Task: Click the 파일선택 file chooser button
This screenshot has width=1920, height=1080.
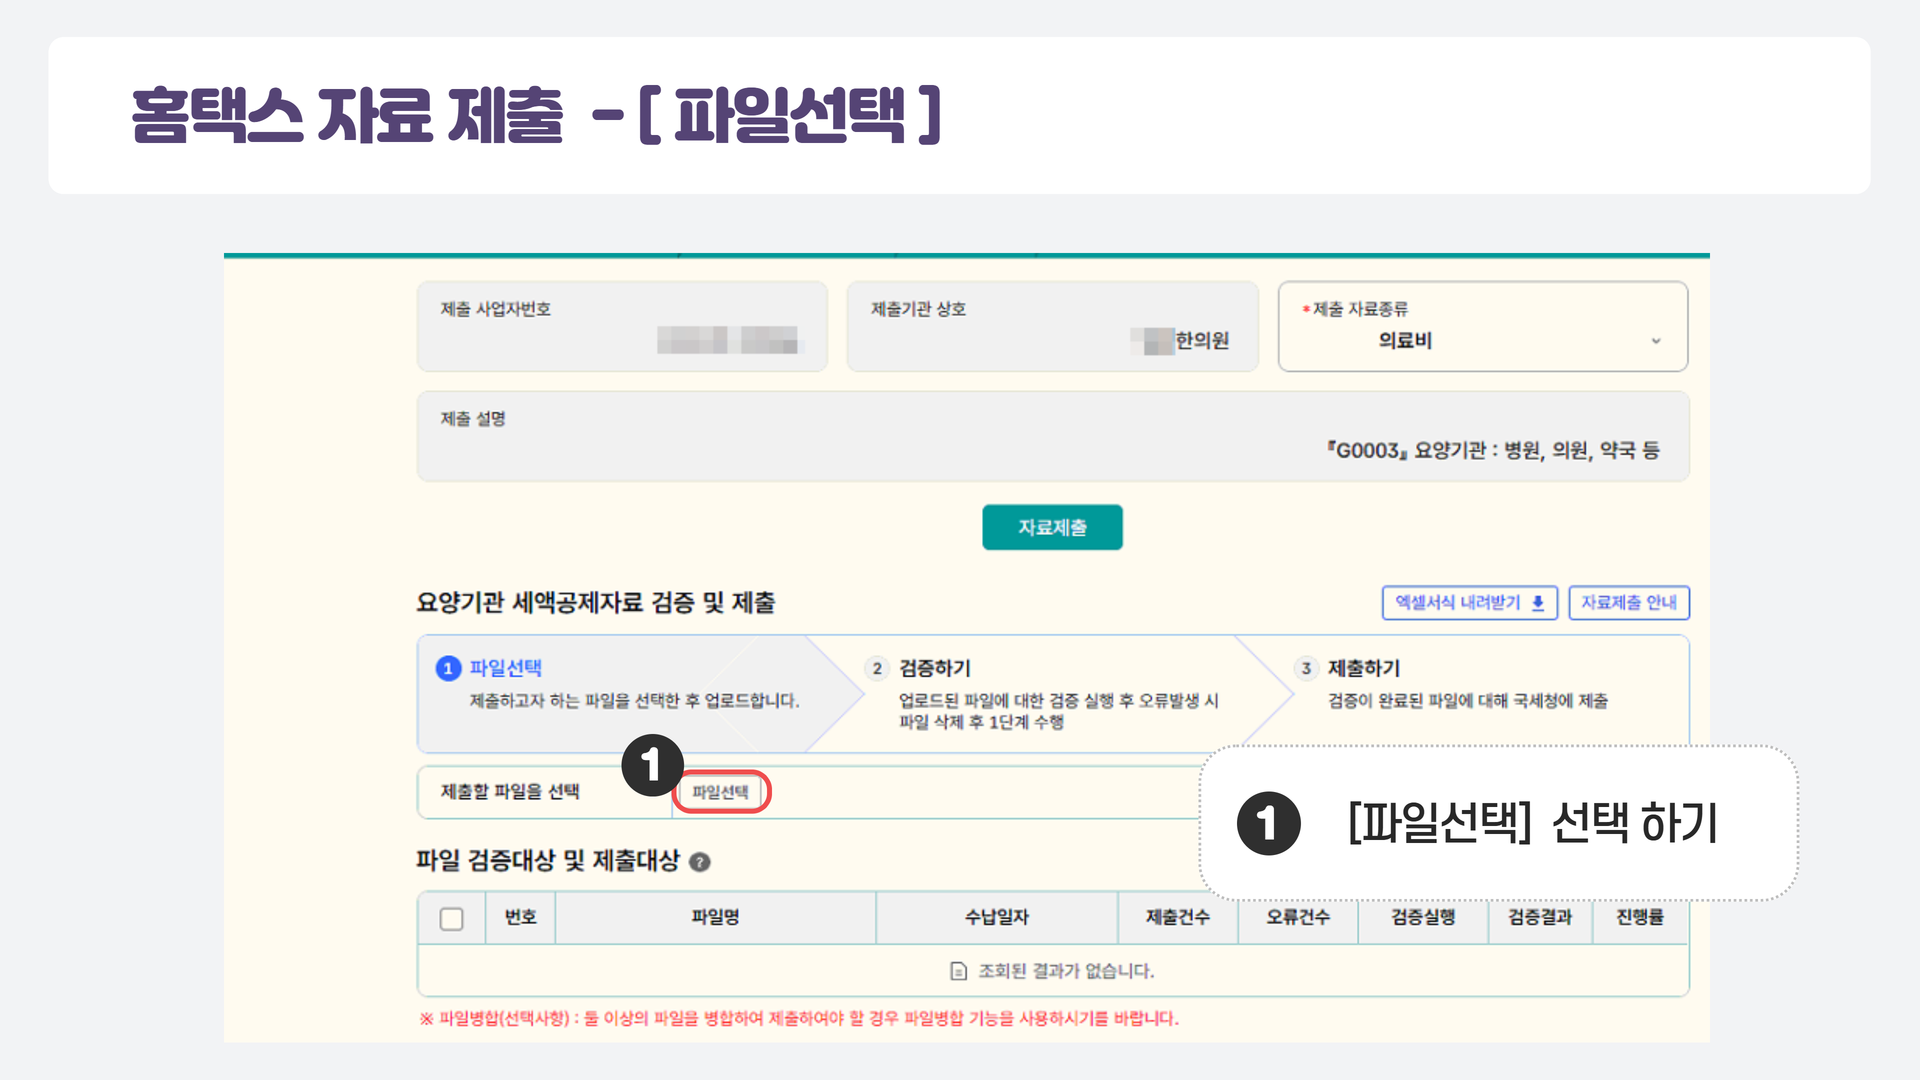Action: pyautogui.click(x=720, y=792)
